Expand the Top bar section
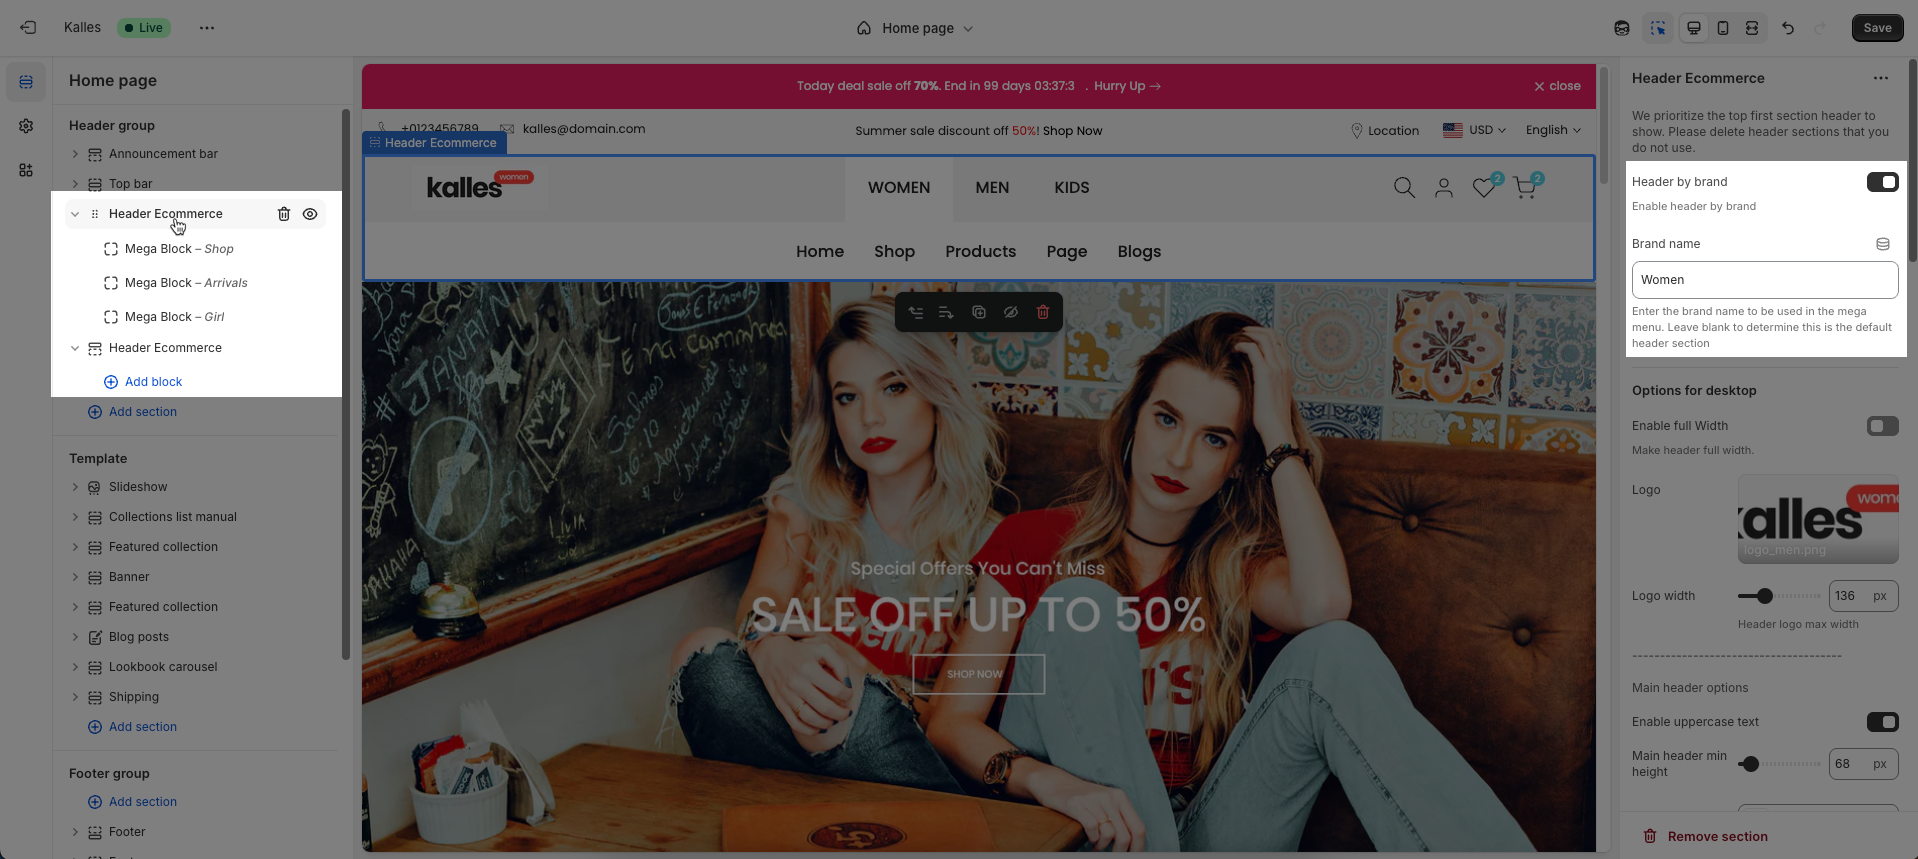The image size is (1918, 859). click(75, 184)
